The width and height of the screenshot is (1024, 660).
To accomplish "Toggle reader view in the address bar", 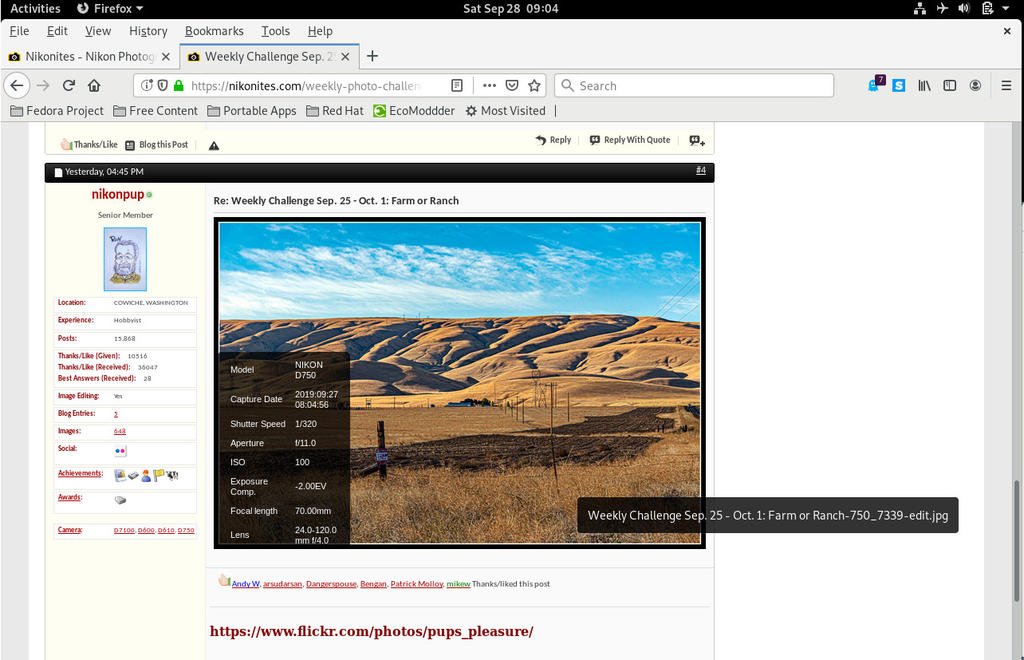I will [457, 86].
